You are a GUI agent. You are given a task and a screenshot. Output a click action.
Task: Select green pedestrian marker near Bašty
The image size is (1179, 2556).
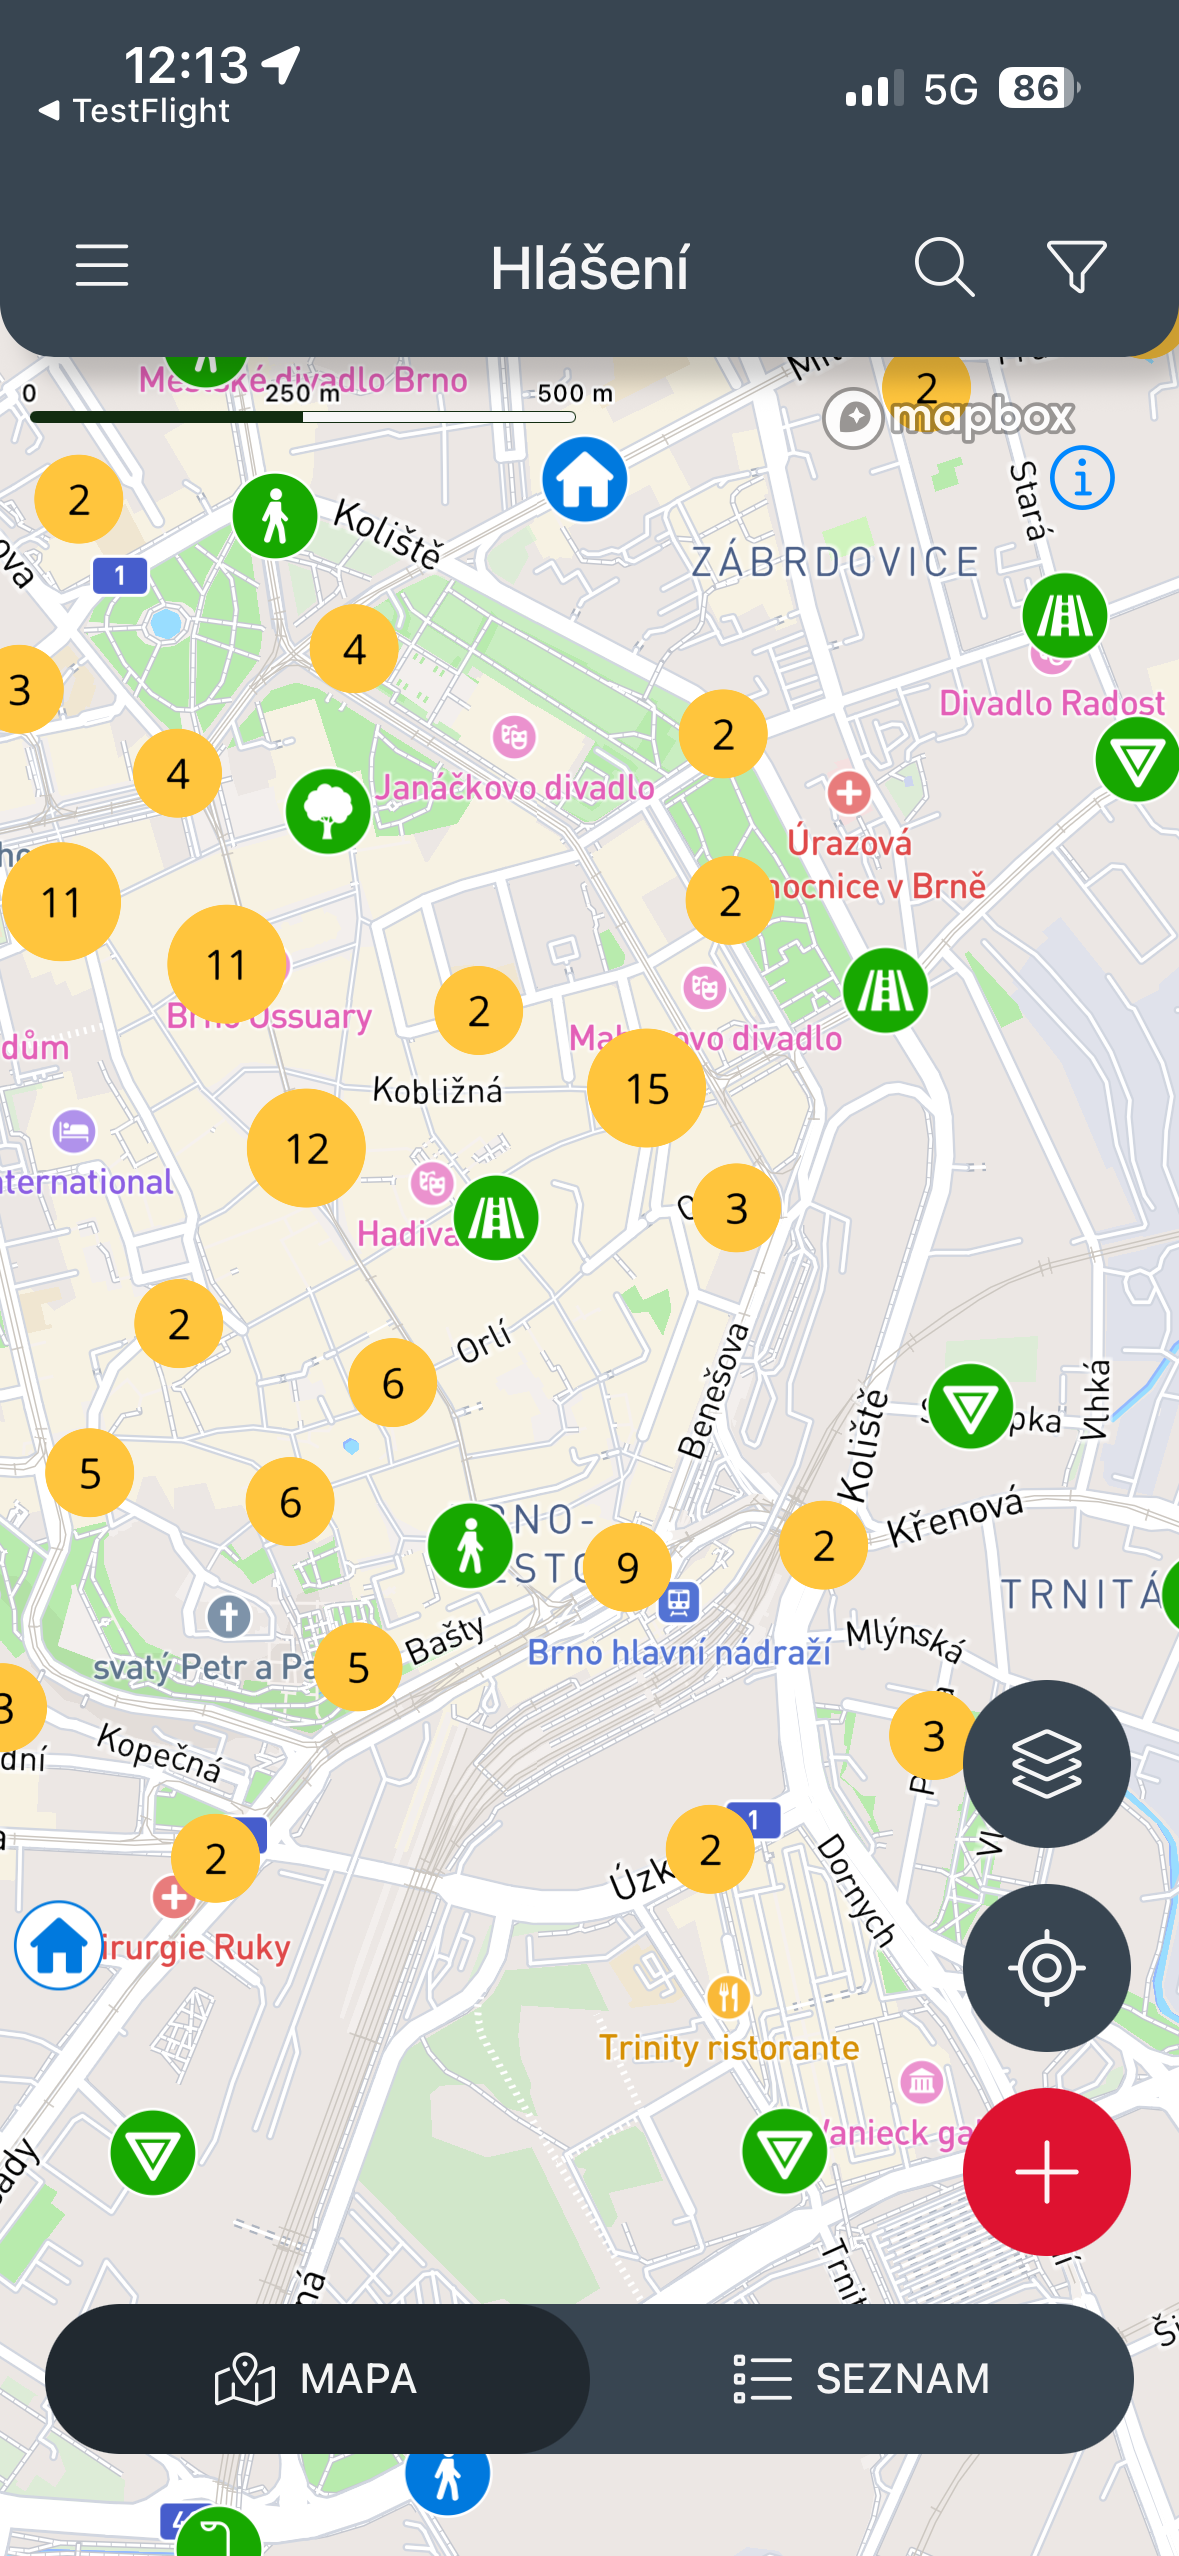(x=470, y=1546)
